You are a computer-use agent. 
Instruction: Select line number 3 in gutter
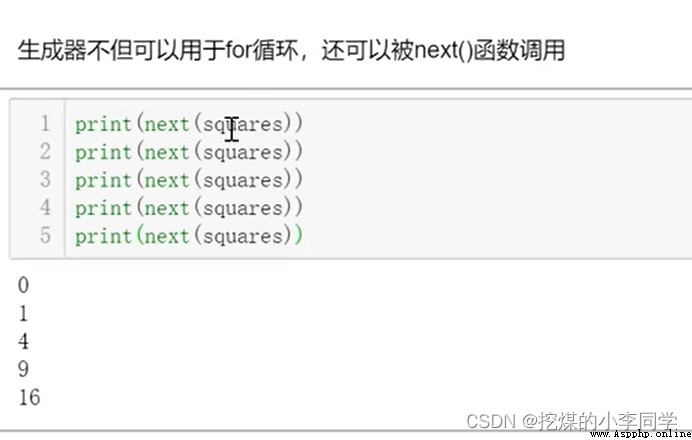click(x=45, y=179)
